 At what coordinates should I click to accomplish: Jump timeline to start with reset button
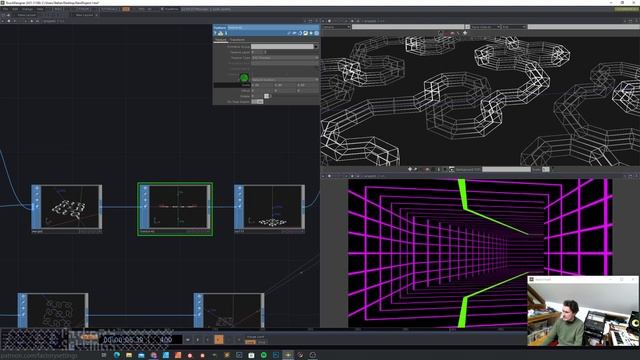click(x=188, y=340)
